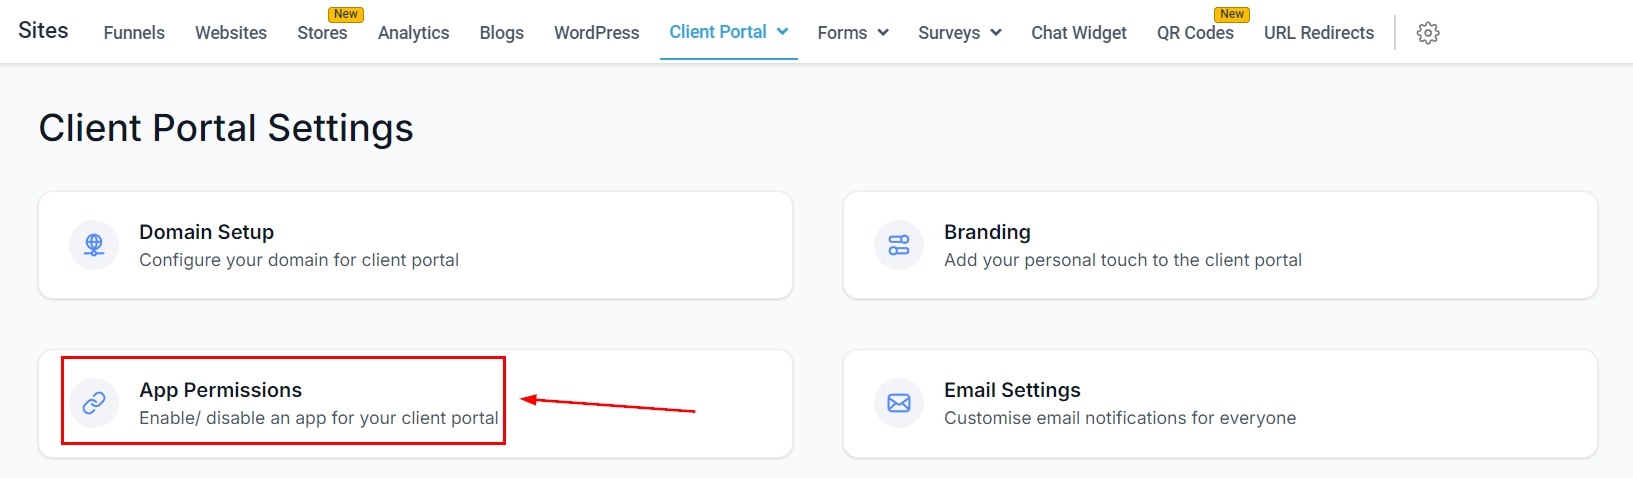Select the Blogs tab

(x=501, y=33)
